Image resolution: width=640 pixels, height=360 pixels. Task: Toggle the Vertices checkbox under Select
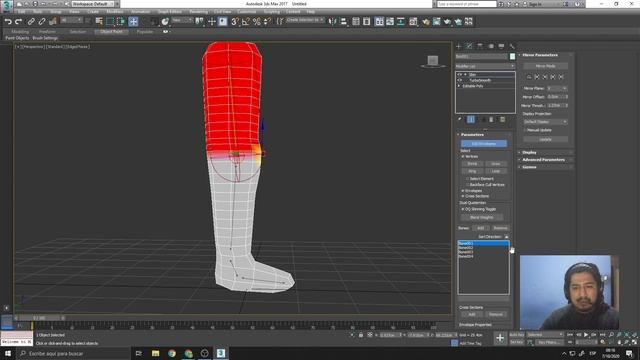[463, 156]
